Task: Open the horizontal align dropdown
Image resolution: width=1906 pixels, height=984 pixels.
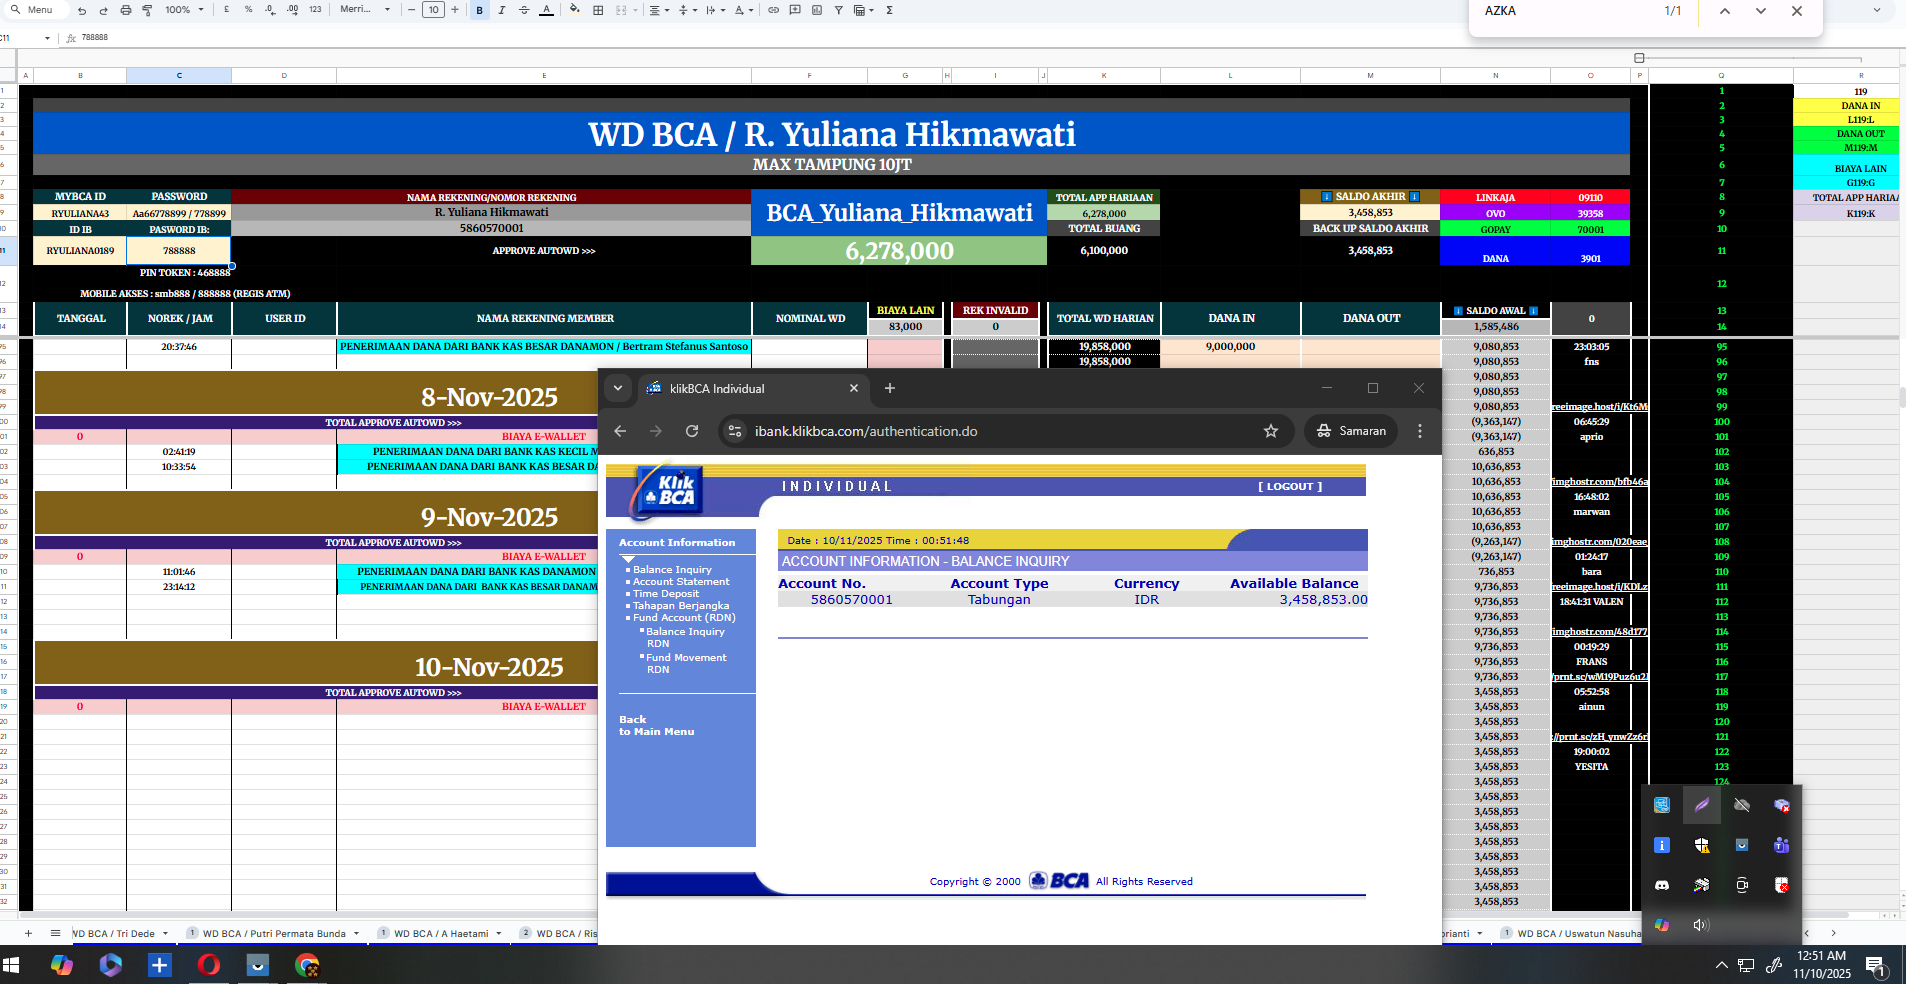Action: click(658, 10)
